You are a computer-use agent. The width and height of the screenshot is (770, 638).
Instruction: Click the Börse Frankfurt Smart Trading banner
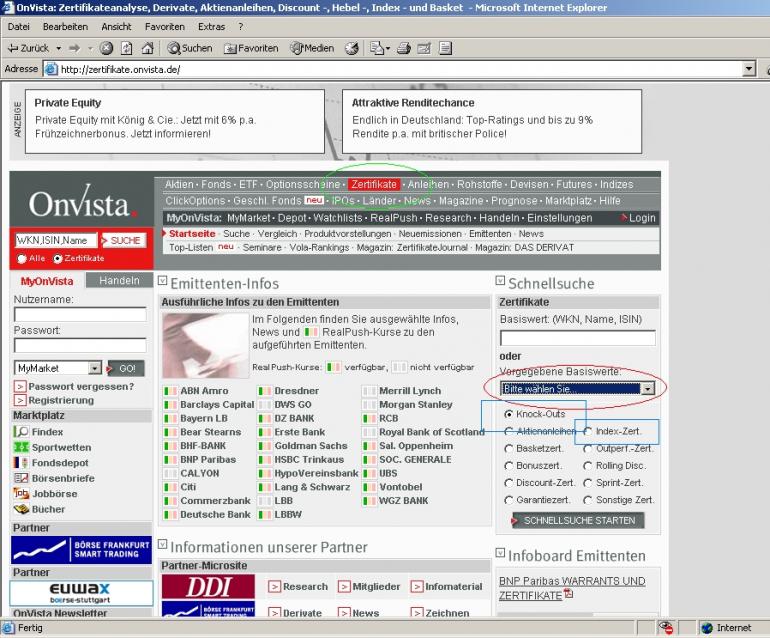click(x=81, y=549)
